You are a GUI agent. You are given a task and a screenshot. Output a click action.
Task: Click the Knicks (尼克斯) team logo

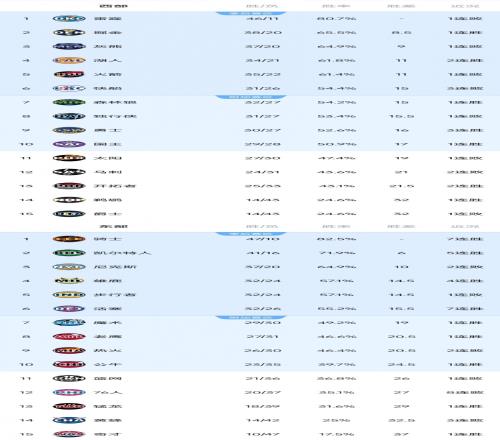[69, 267]
